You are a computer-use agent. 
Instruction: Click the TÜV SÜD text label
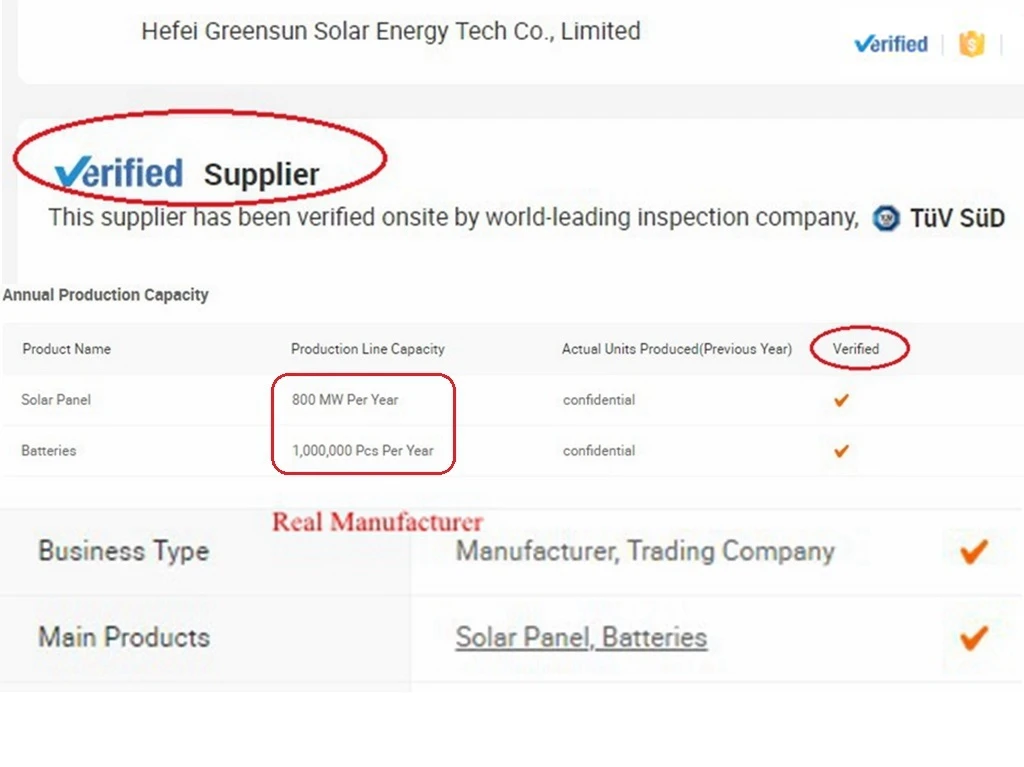957,218
